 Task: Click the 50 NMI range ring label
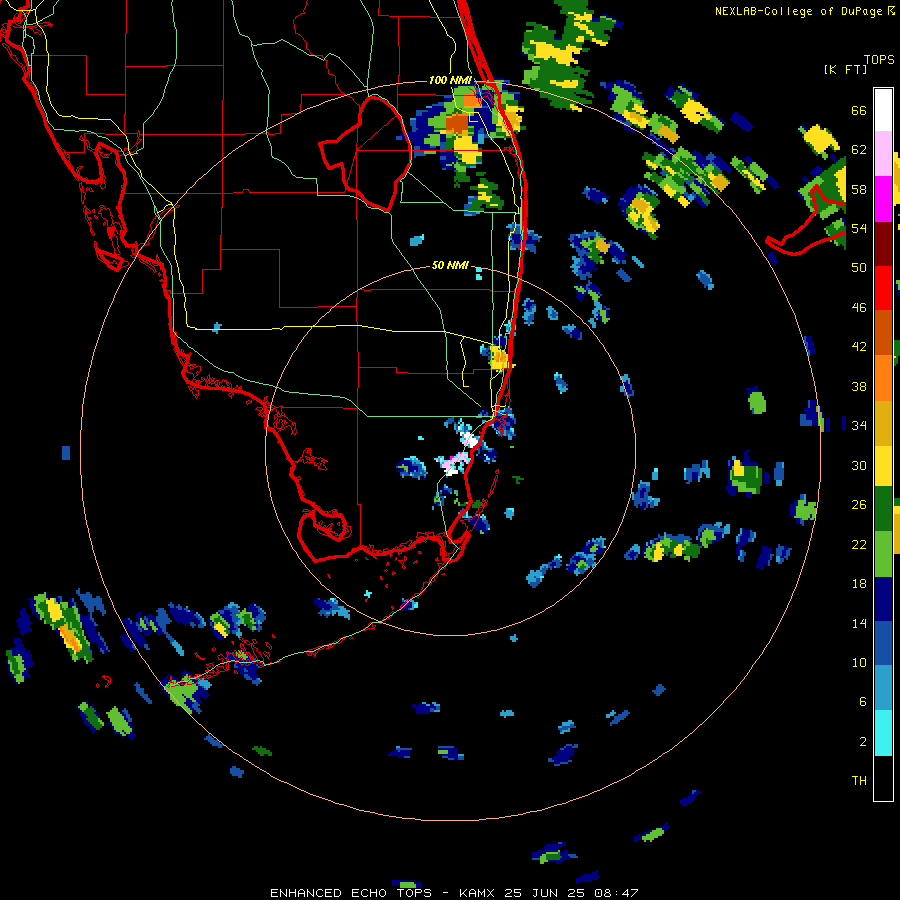click(450, 265)
